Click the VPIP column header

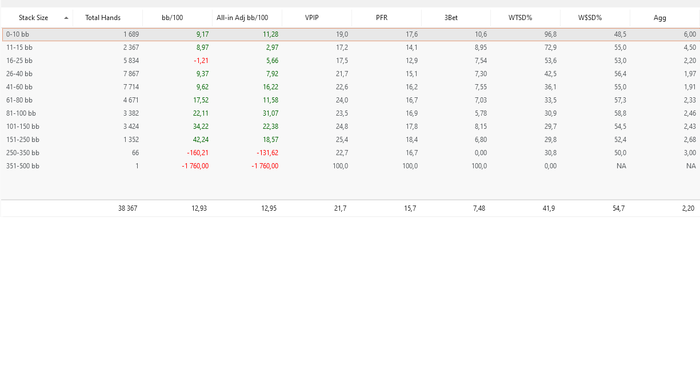tap(317, 18)
